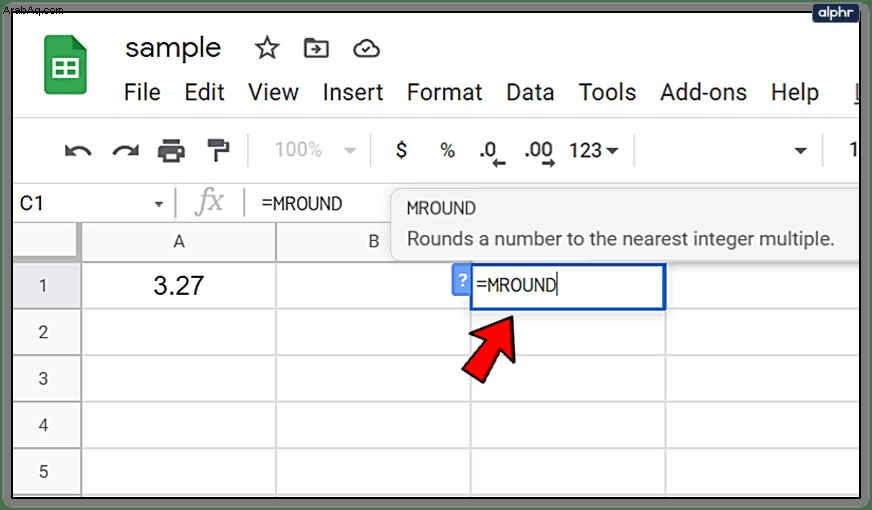Image resolution: width=872 pixels, height=510 pixels.
Task: Open the Format menu
Action: (x=444, y=92)
